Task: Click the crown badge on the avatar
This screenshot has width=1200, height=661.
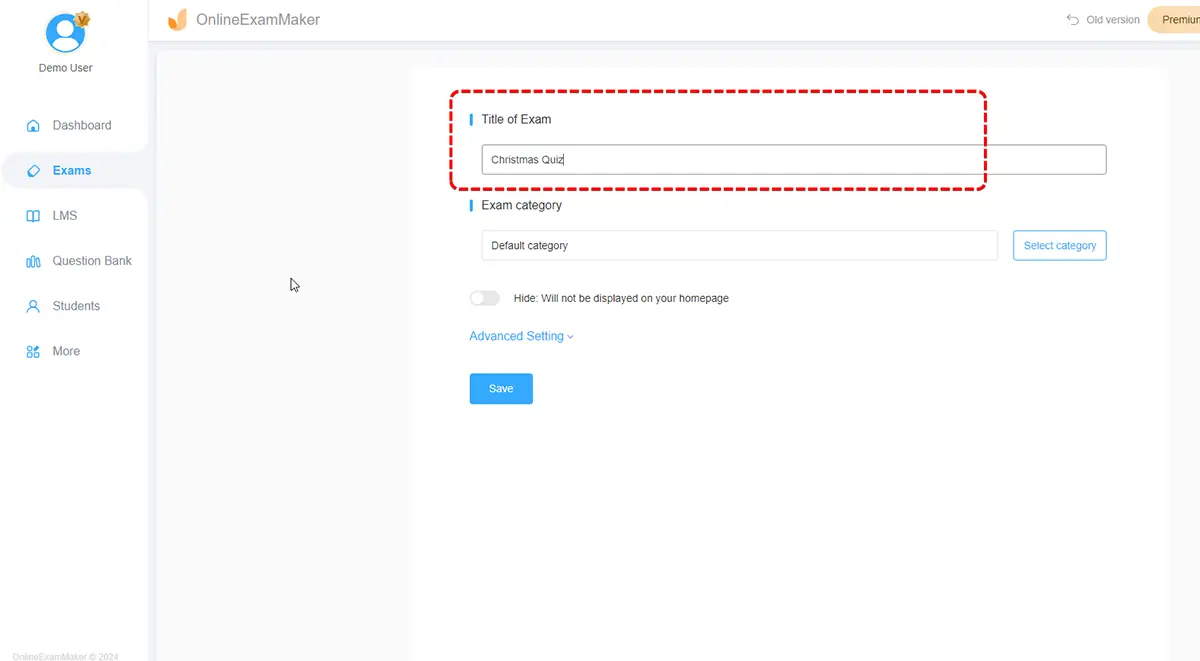Action: [x=83, y=19]
